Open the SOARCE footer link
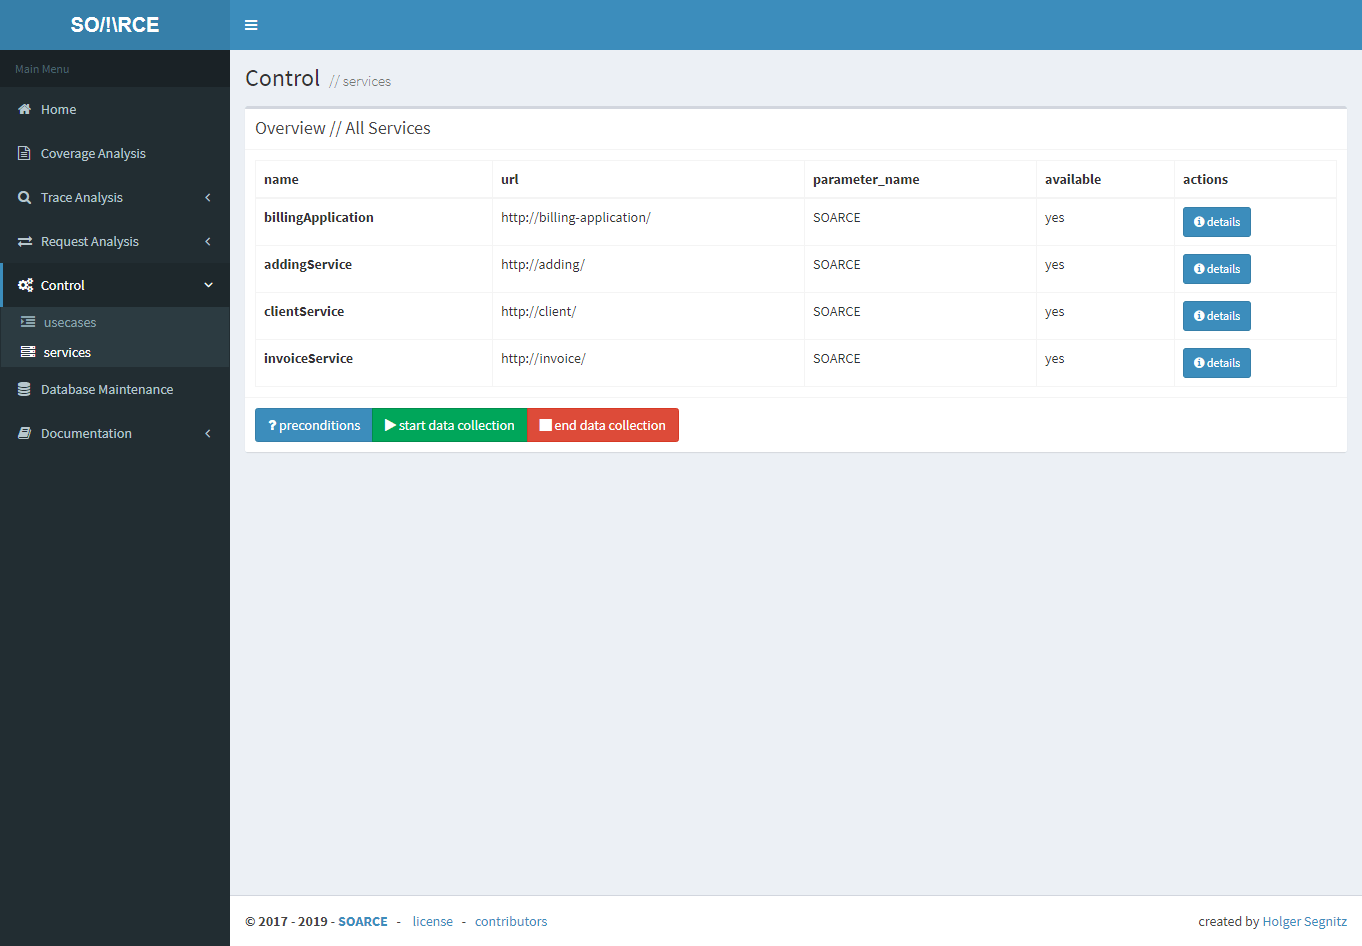The image size is (1362, 946). [363, 921]
